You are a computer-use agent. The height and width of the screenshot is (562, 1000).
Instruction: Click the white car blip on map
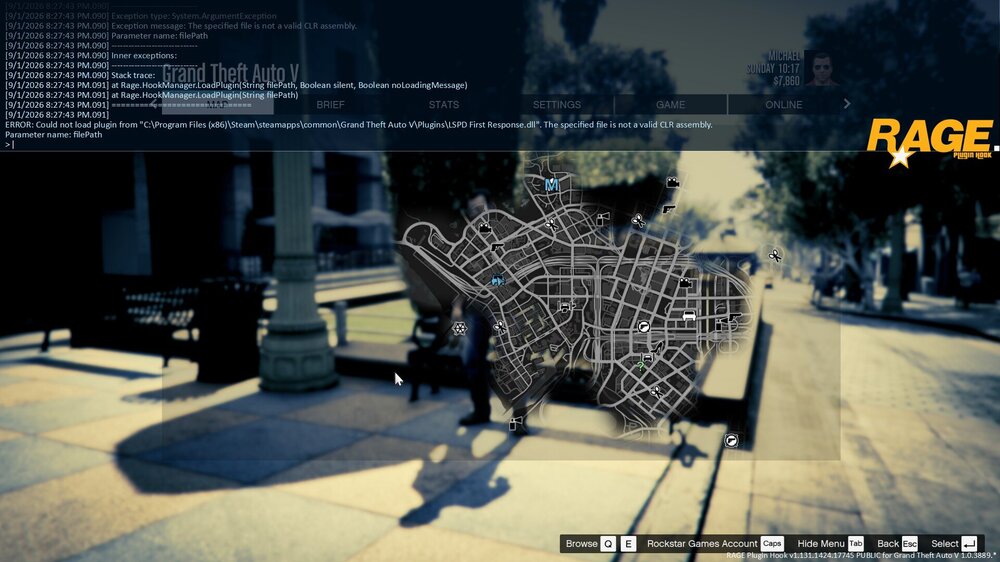coord(689,315)
